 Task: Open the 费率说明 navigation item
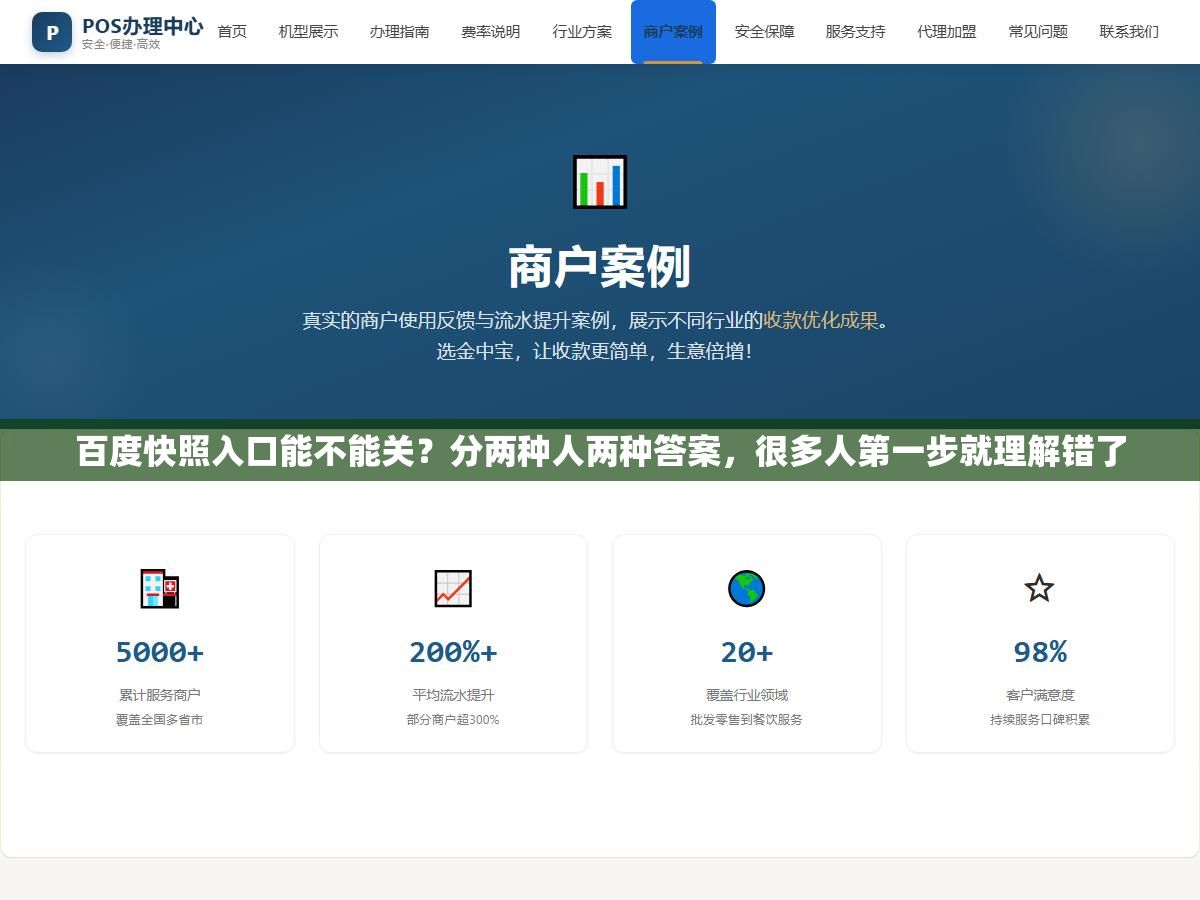[491, 32]
